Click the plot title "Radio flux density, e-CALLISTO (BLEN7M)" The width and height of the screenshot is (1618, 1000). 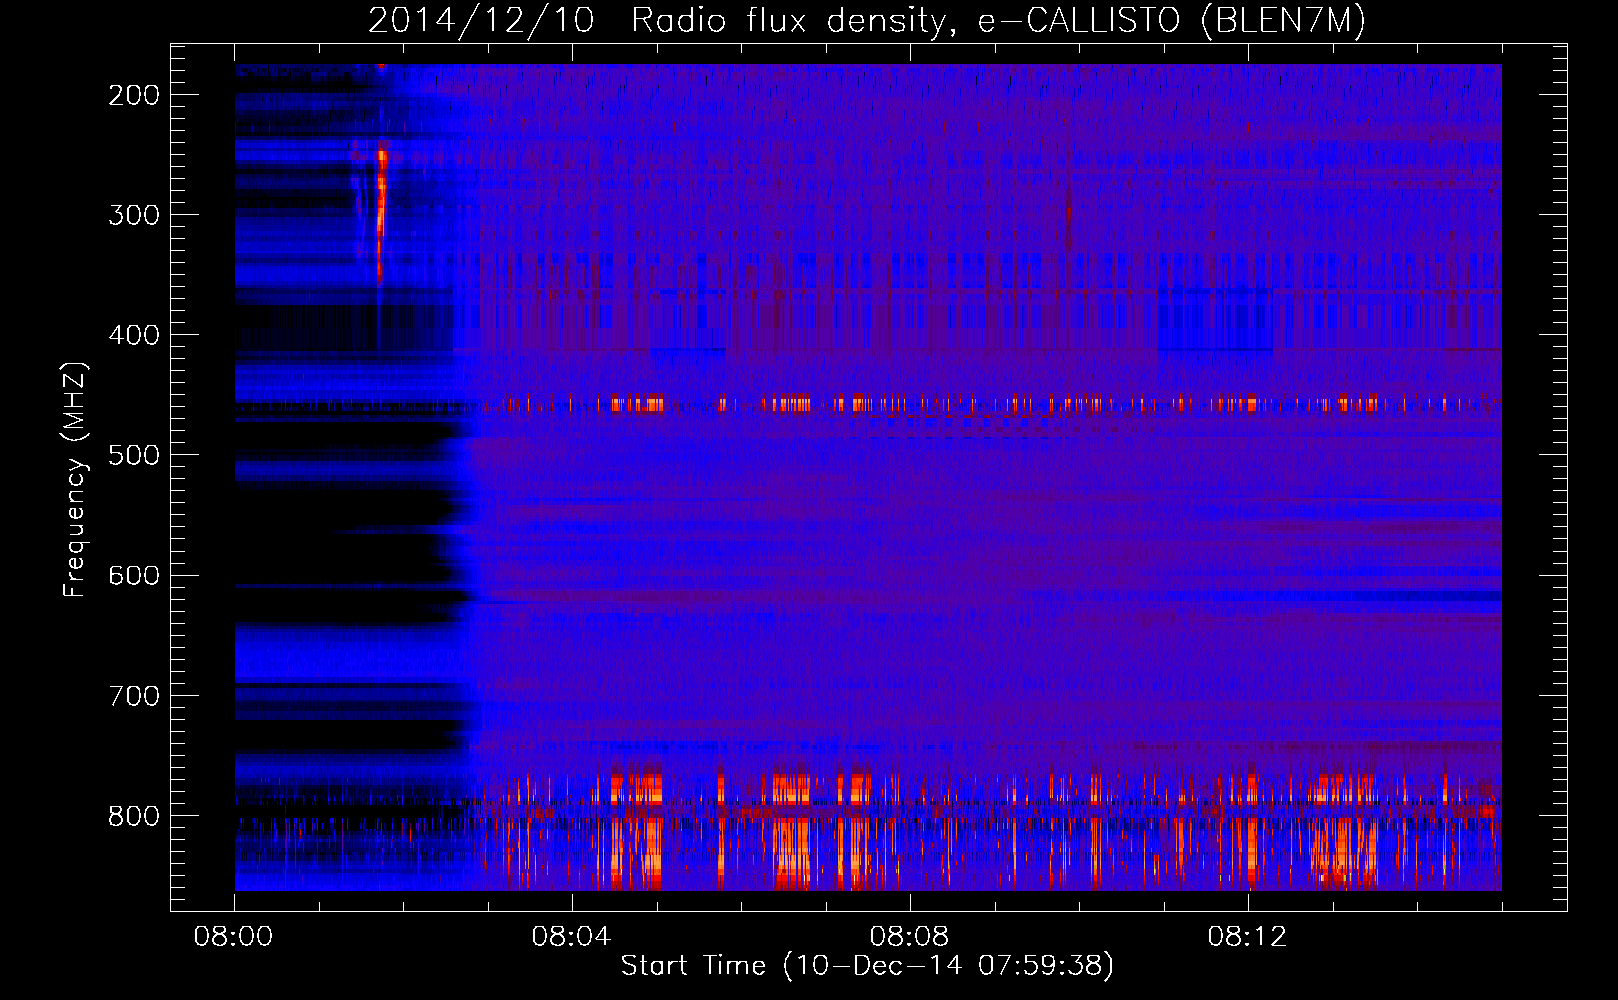tap(998, 21)
